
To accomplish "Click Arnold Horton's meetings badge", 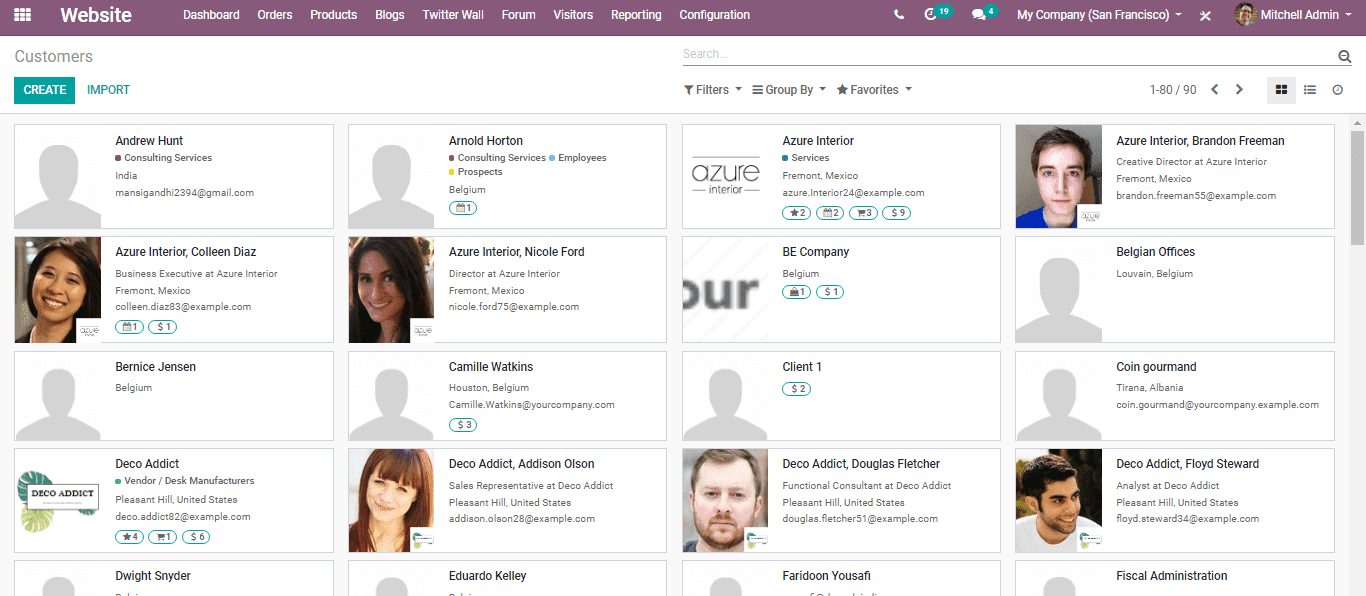I will [463, 208].
